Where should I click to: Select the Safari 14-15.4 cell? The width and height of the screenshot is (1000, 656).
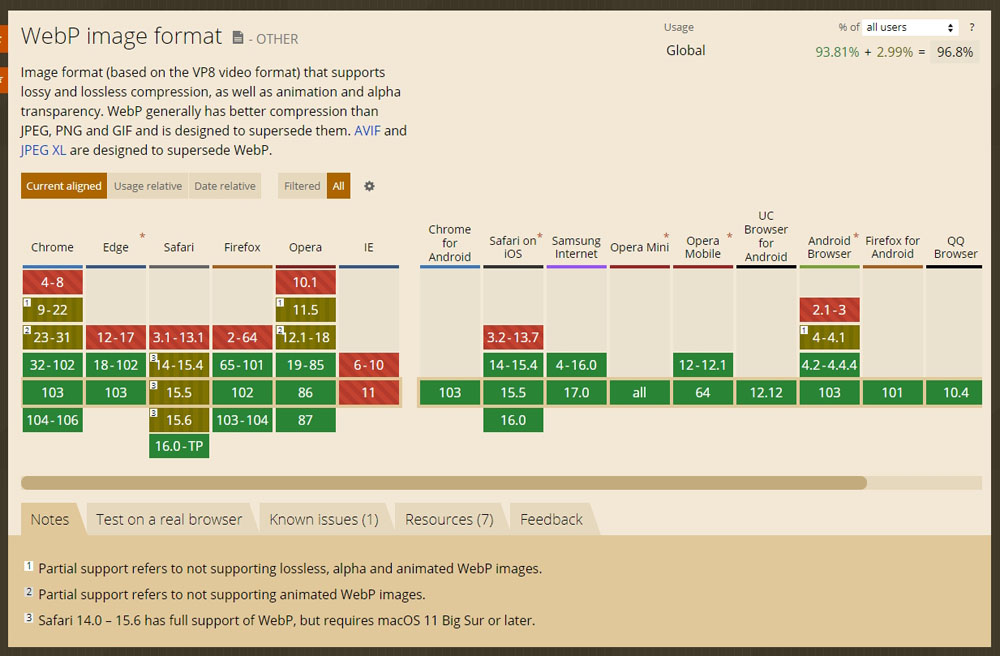[x=179, y=365]
